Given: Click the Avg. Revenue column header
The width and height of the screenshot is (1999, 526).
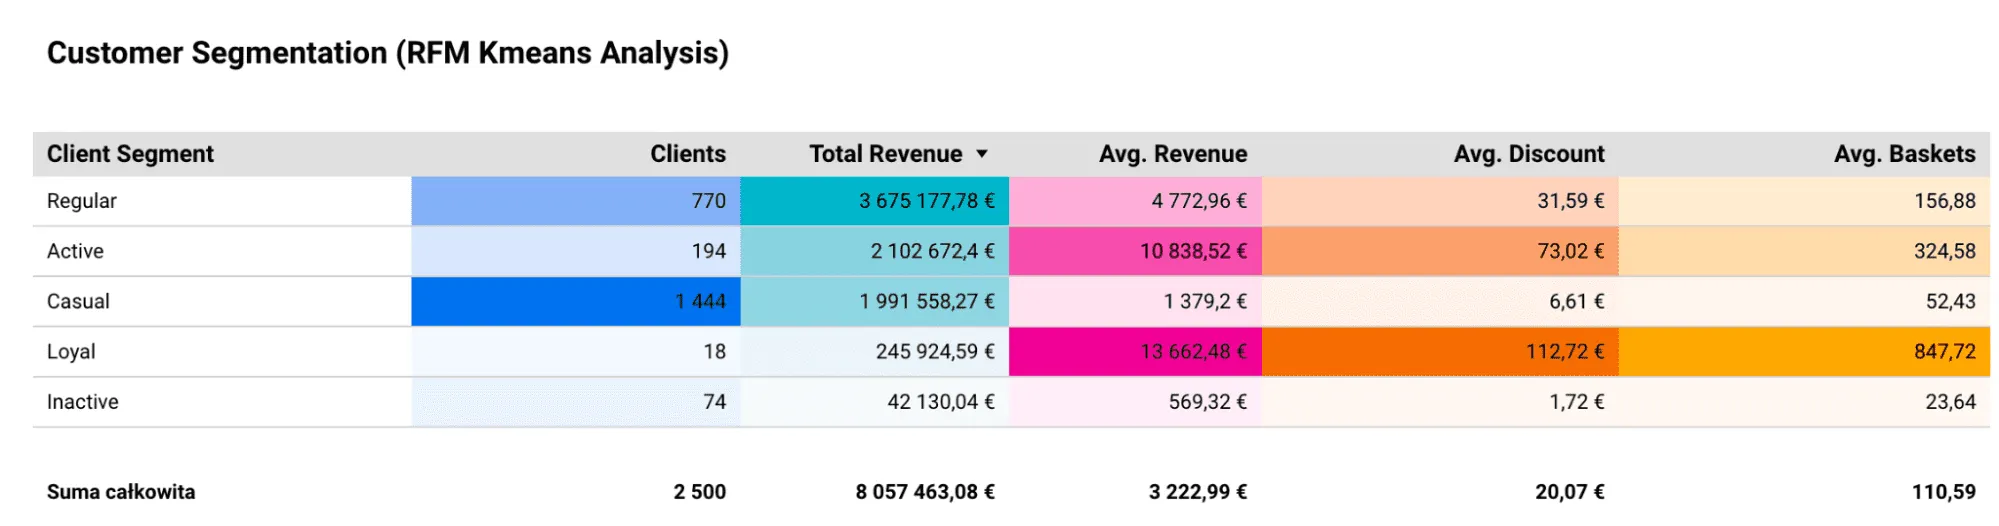Looking at the screenshot, I should click(x=1172, y=154).
